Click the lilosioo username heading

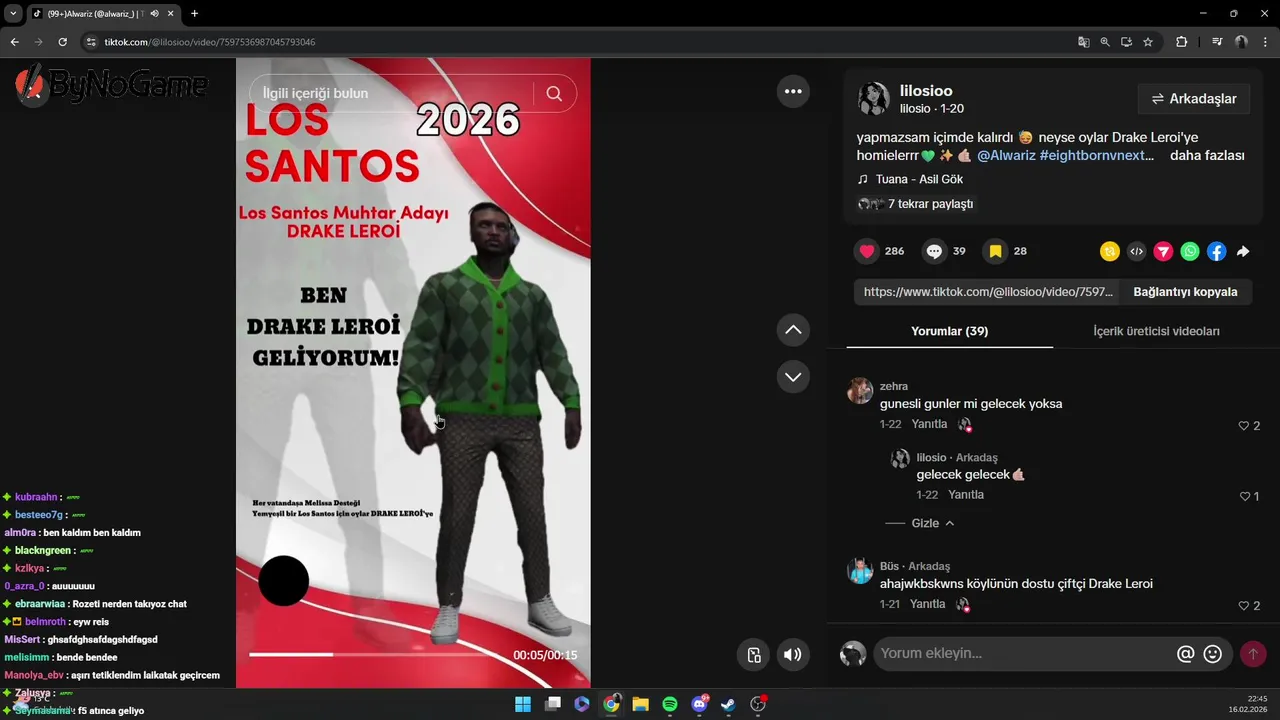pyautogui.click(x=926, y=91)
